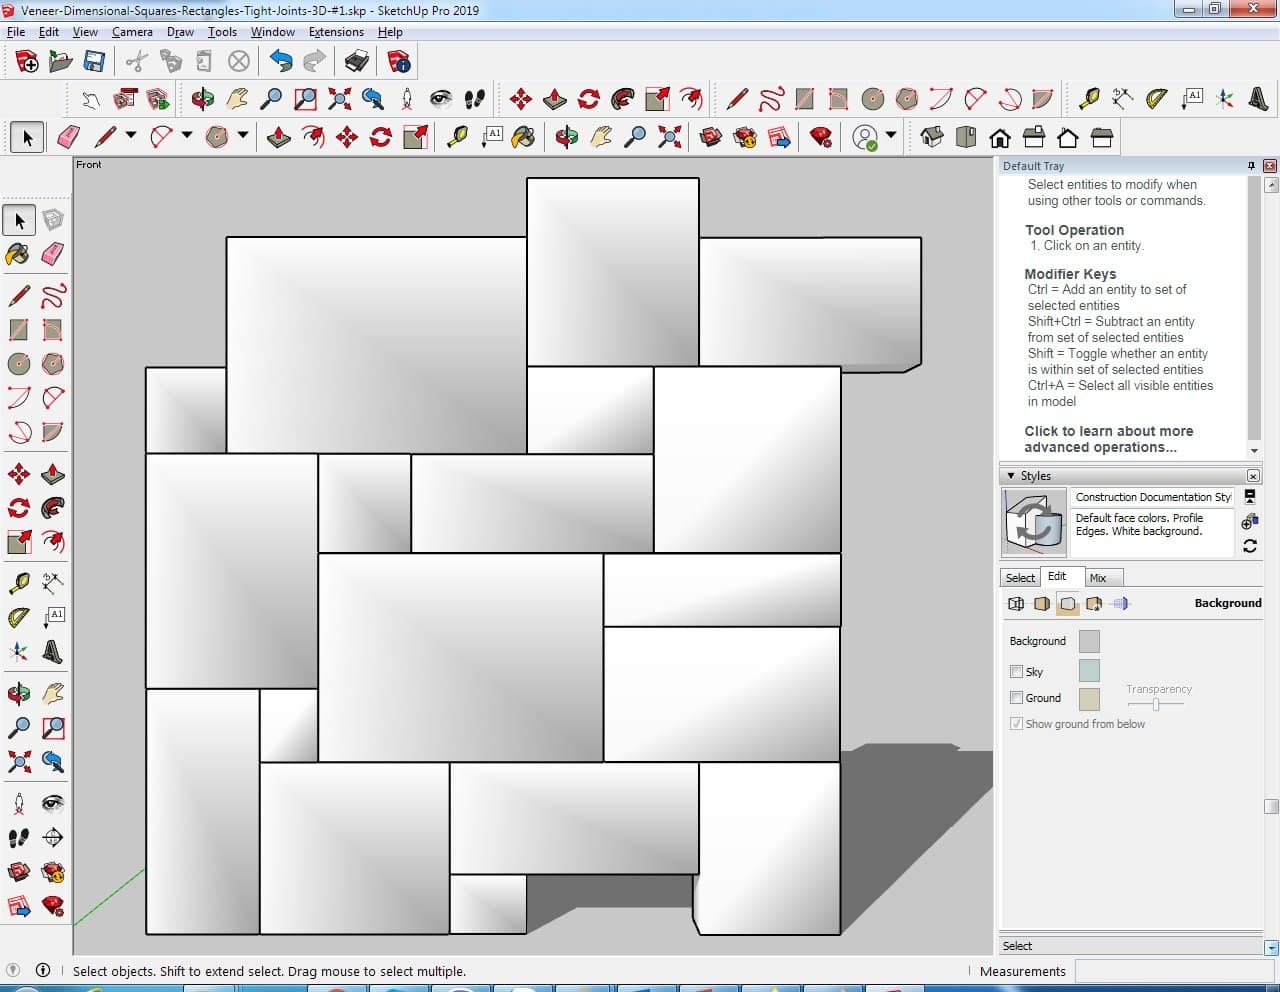
Task: Collapse the Styles panel triangle
Action: [x=1010, y=476]
